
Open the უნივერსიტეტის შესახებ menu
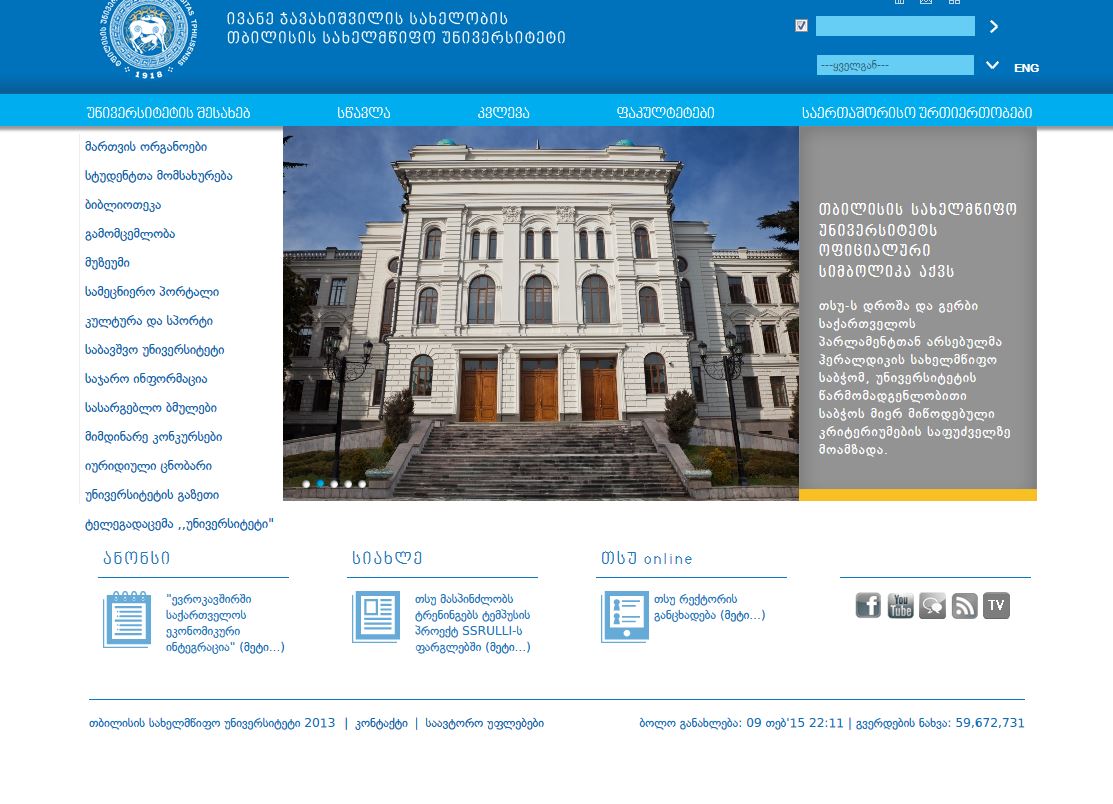pyautogui.click(x=168, y=113)
